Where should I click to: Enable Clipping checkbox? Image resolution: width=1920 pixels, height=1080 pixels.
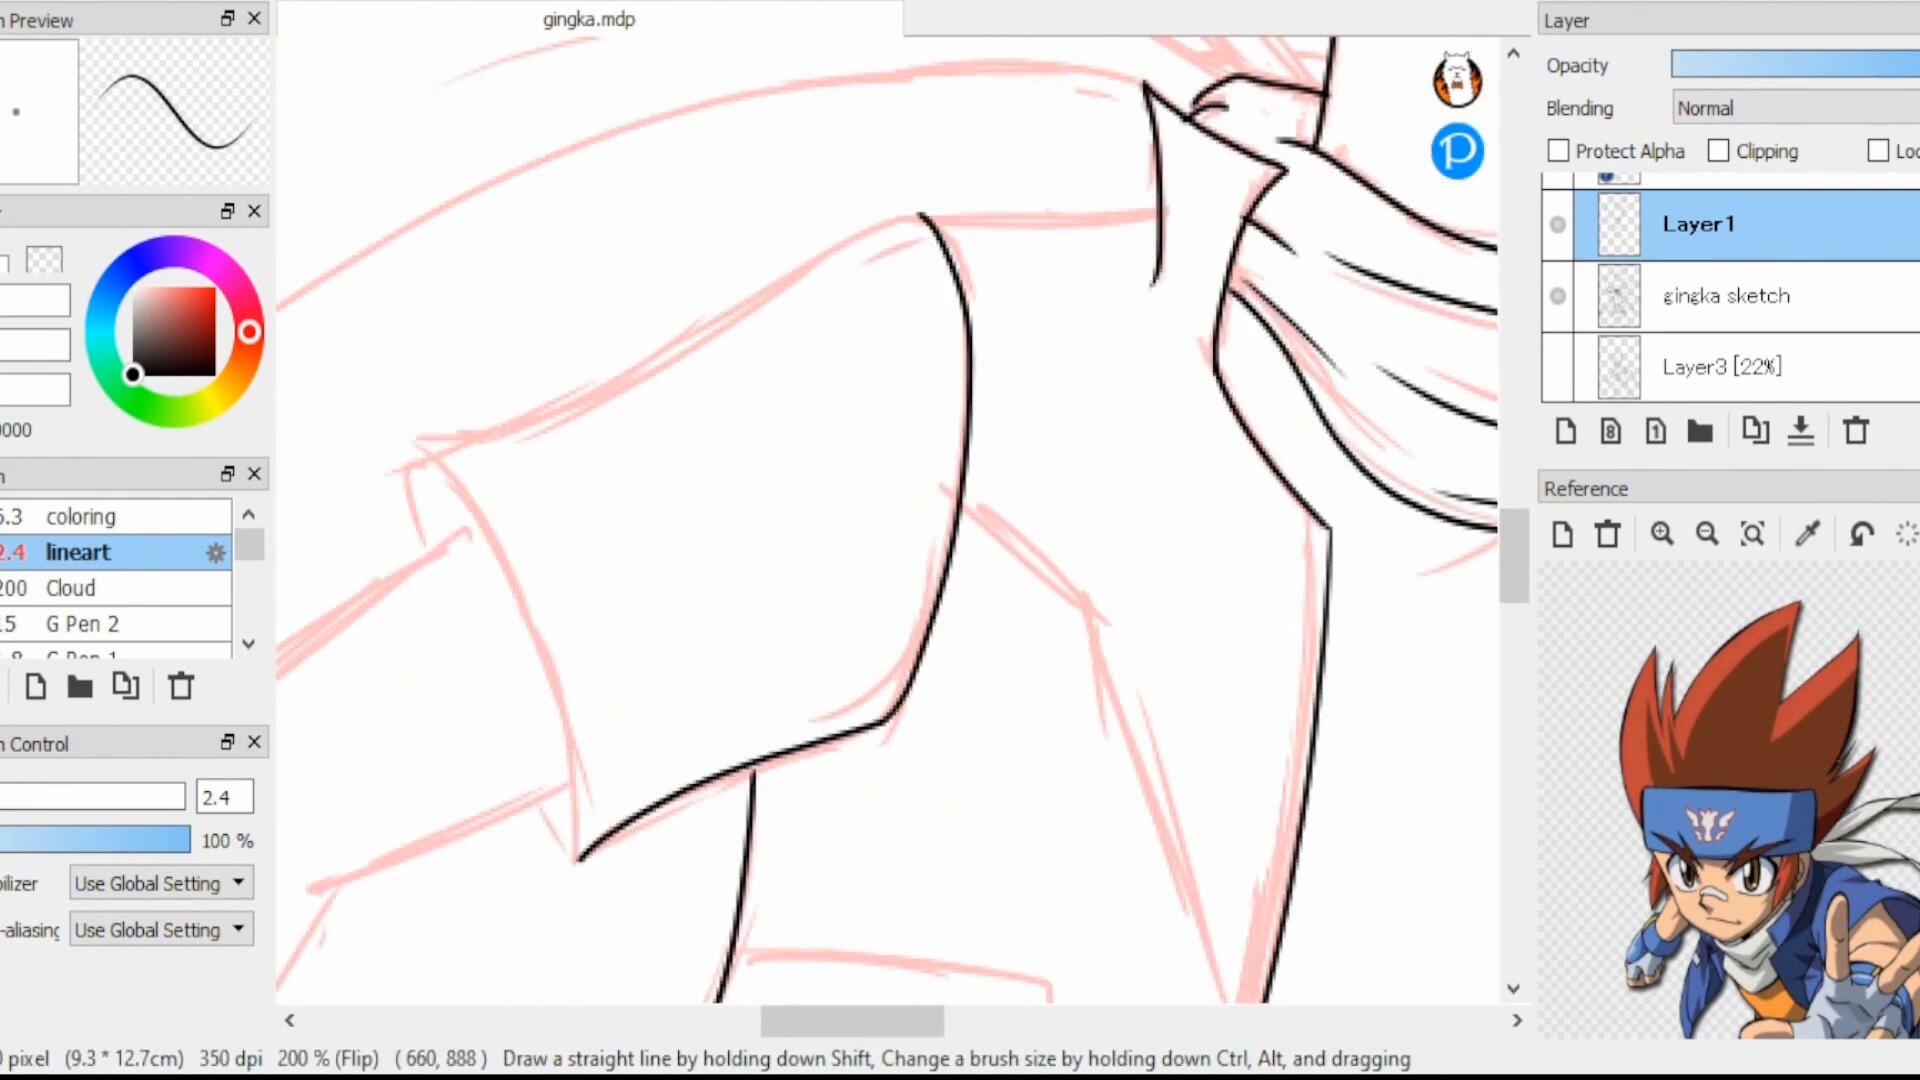point(1718,151)
